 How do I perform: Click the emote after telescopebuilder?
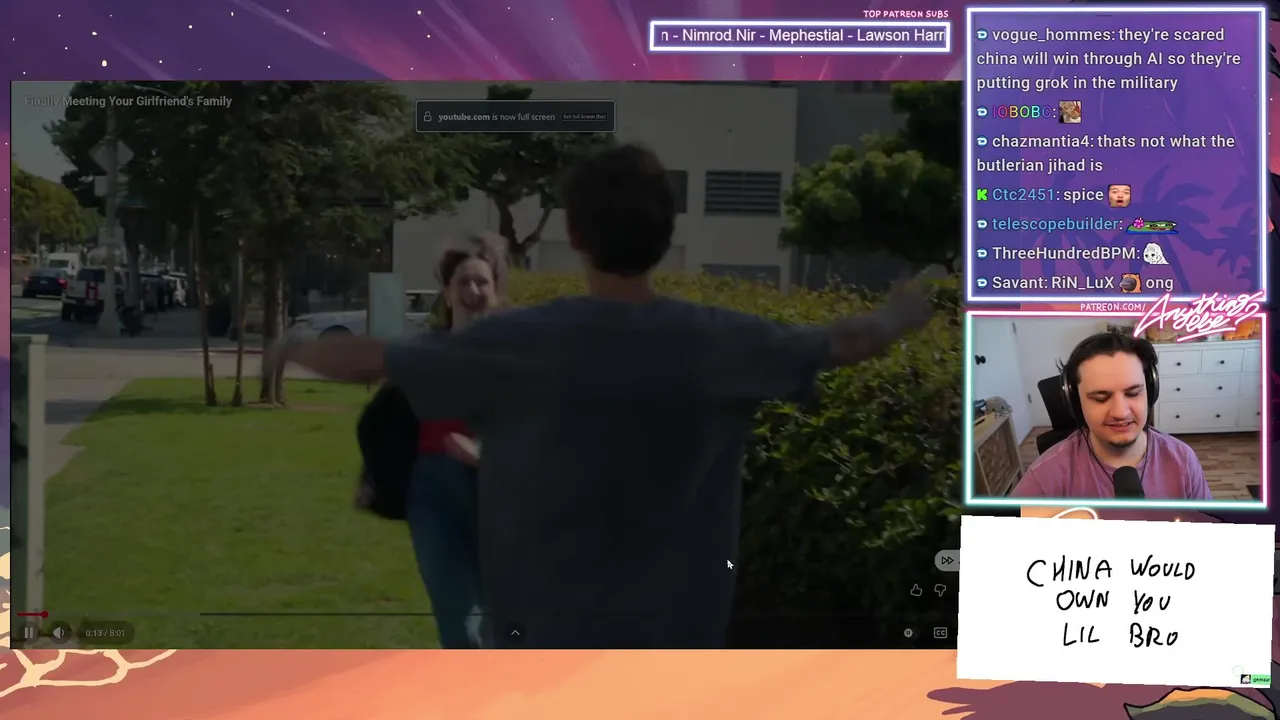(x=1152, y=225)
